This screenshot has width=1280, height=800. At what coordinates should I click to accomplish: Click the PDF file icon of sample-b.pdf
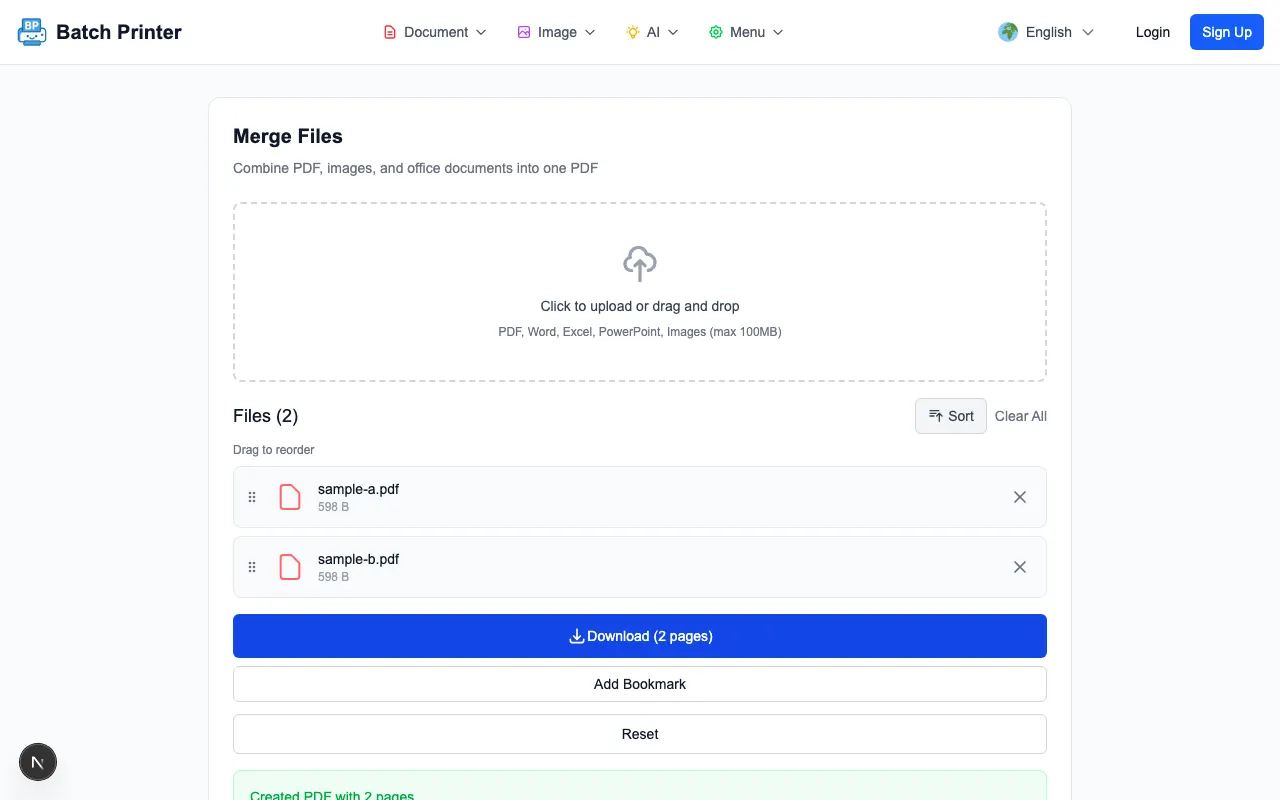coord(290,567)
